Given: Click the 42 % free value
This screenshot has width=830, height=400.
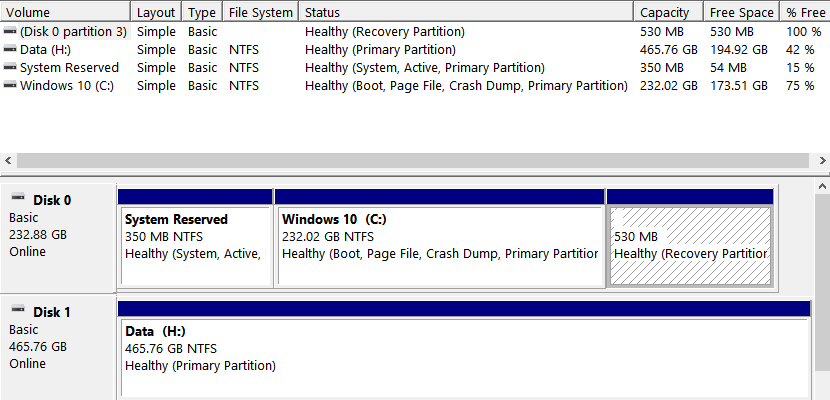Looking at the screenshot, I should 800,50.
